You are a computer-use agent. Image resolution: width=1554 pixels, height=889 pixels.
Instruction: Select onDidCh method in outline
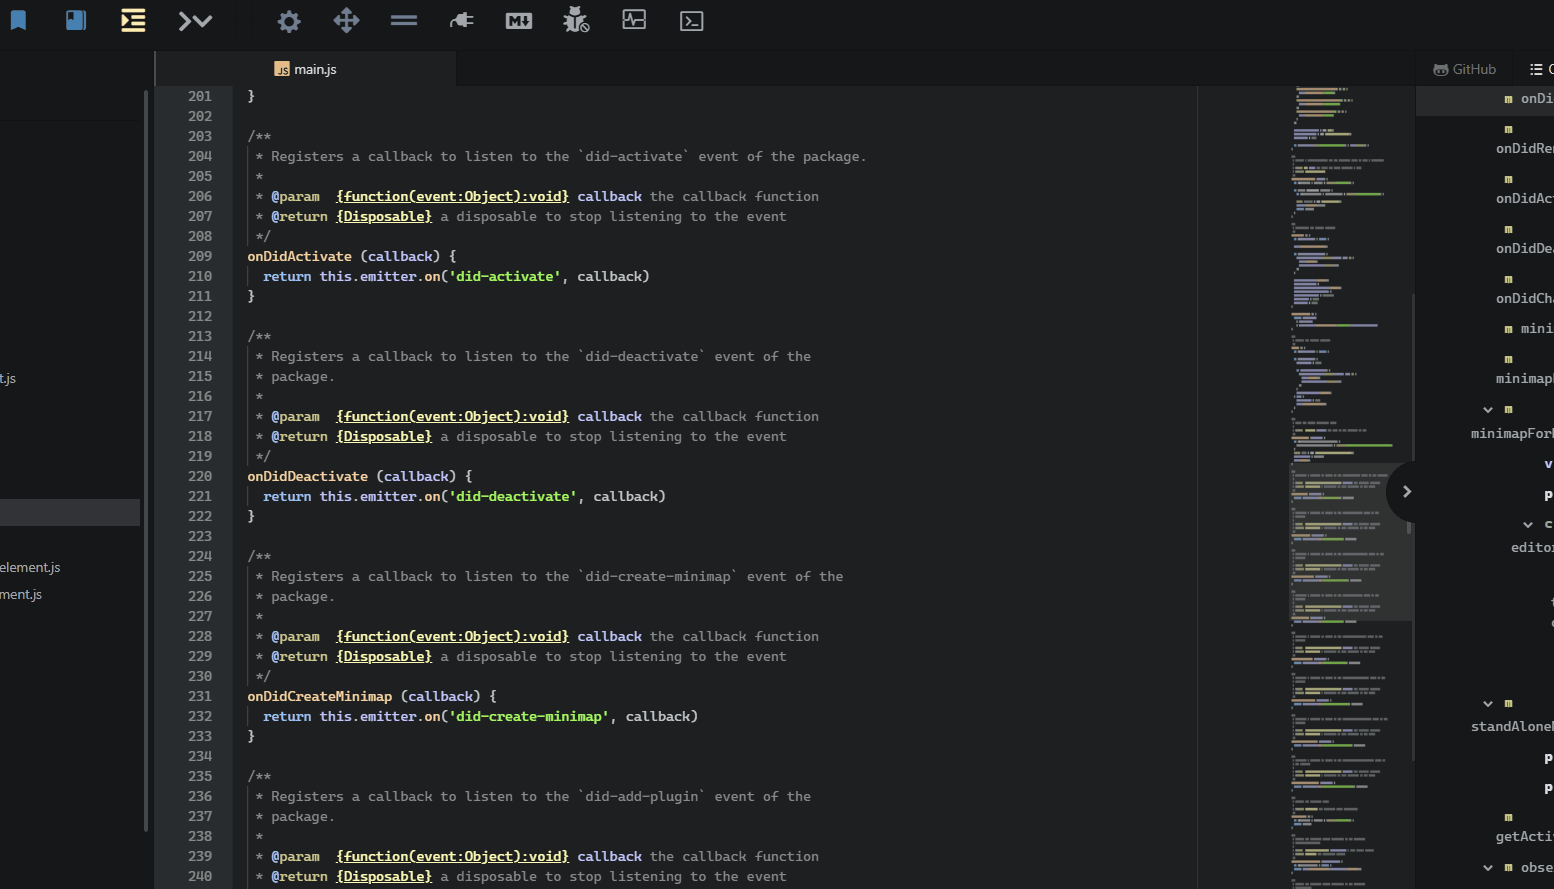(1525, 298)
